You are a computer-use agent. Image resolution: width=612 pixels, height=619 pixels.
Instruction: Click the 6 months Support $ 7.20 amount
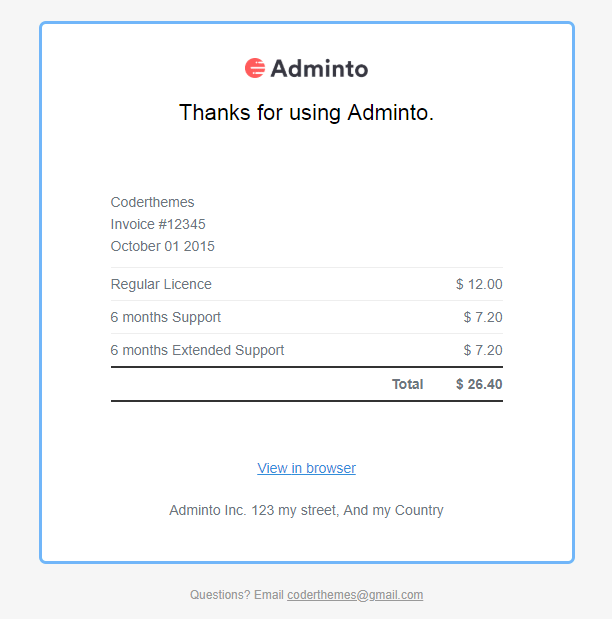point(483,317)
